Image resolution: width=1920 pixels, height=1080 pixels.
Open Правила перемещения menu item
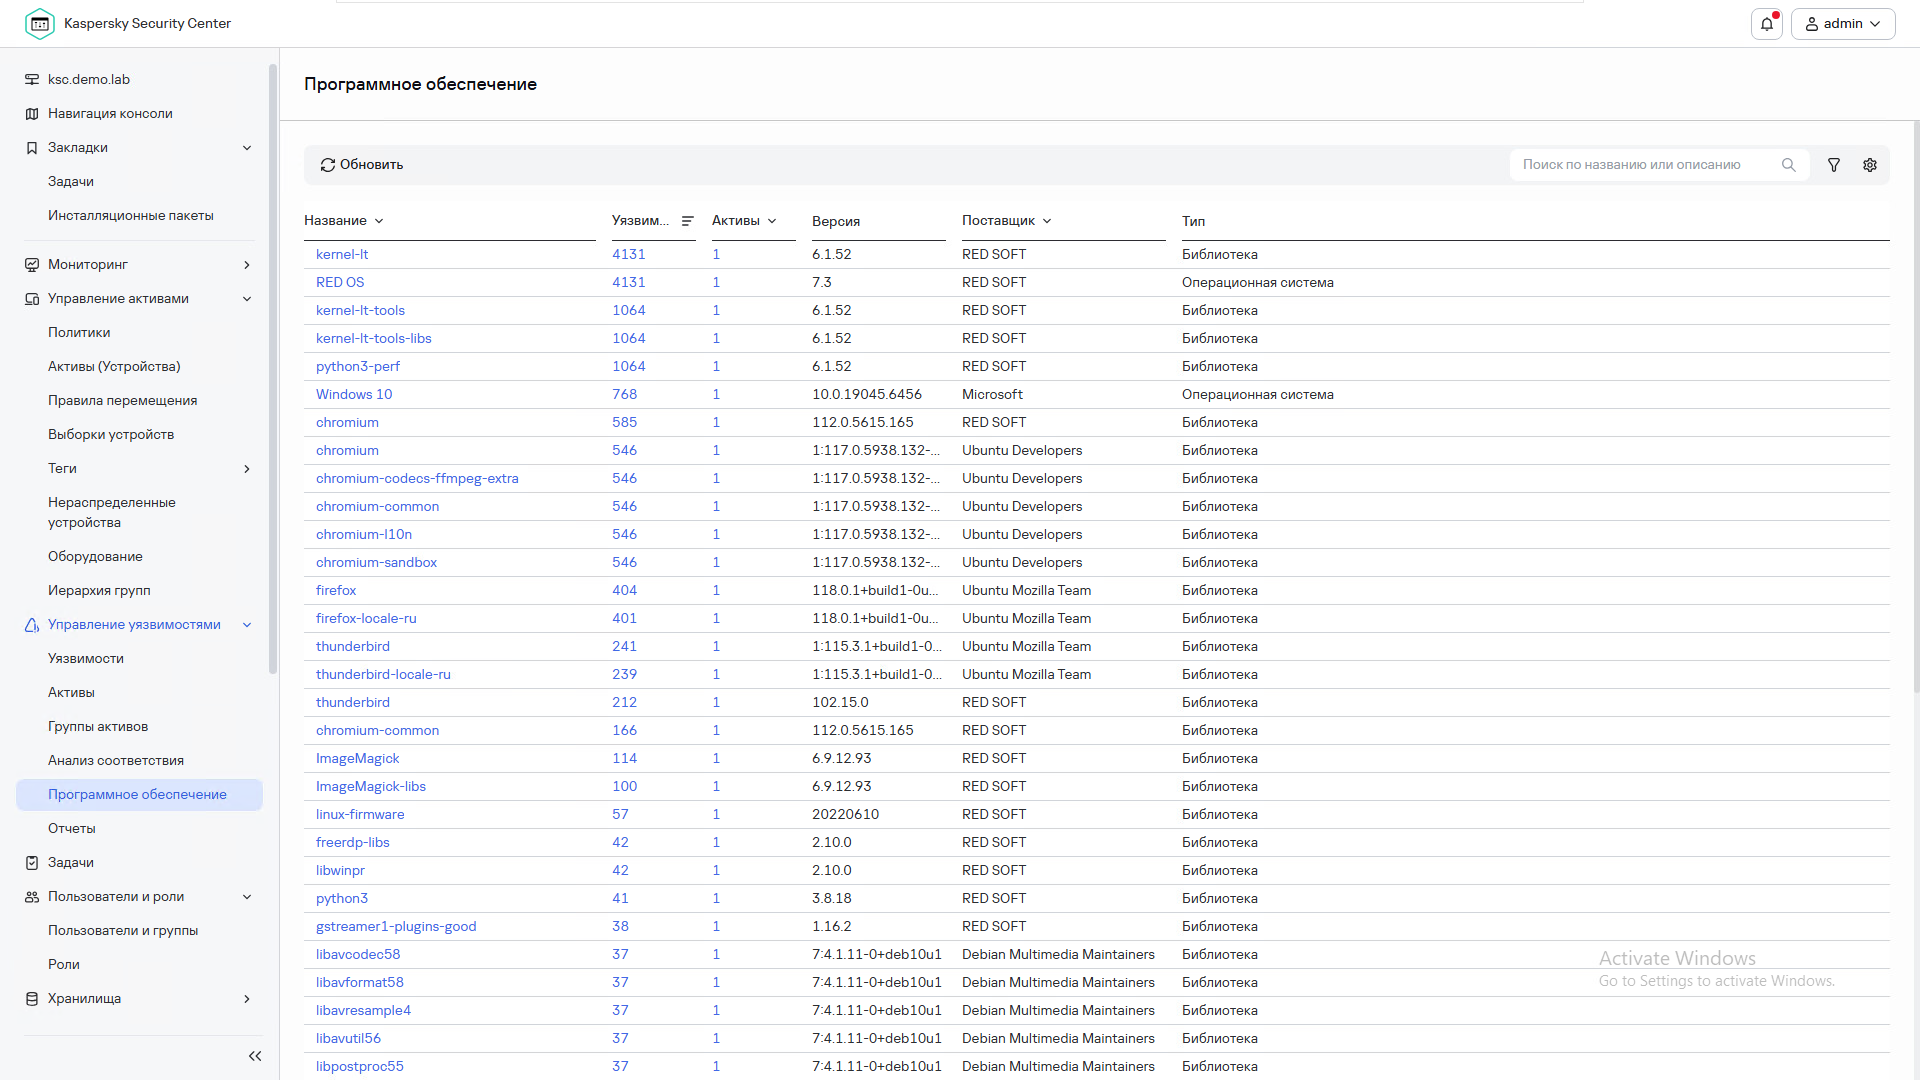[123, 401]
